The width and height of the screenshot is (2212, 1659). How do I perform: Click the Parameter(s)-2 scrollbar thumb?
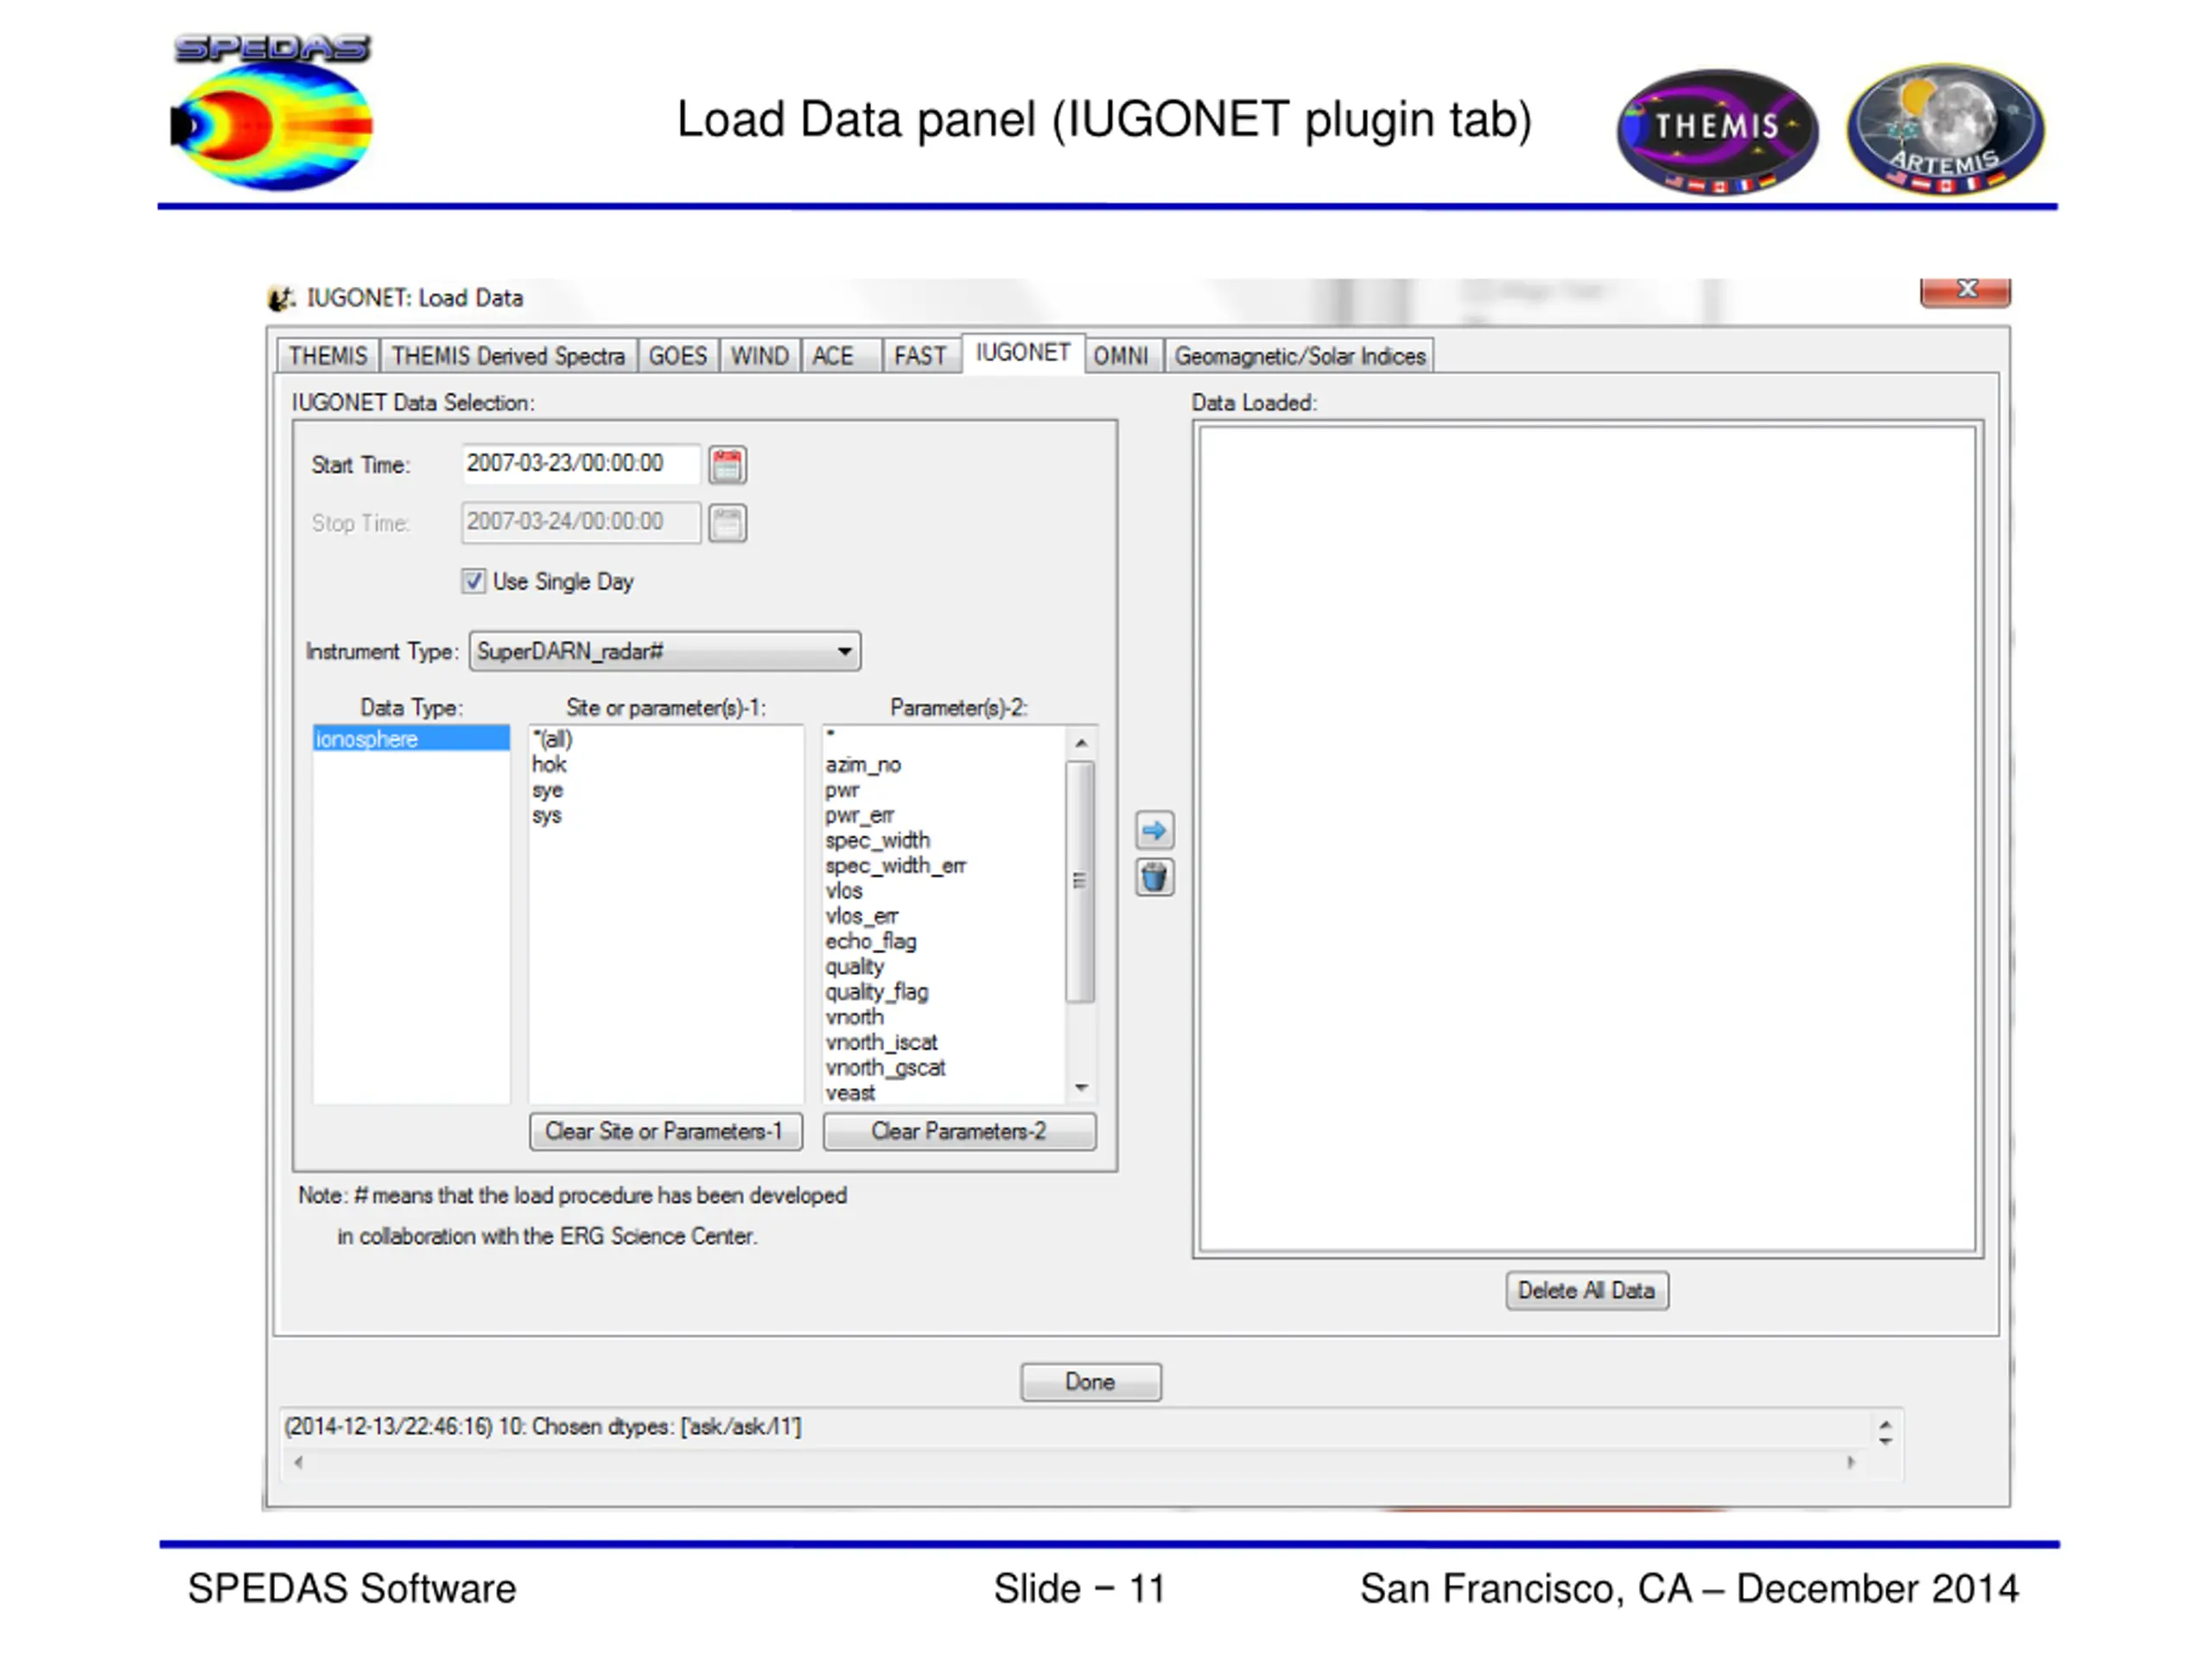(1080, 881)
